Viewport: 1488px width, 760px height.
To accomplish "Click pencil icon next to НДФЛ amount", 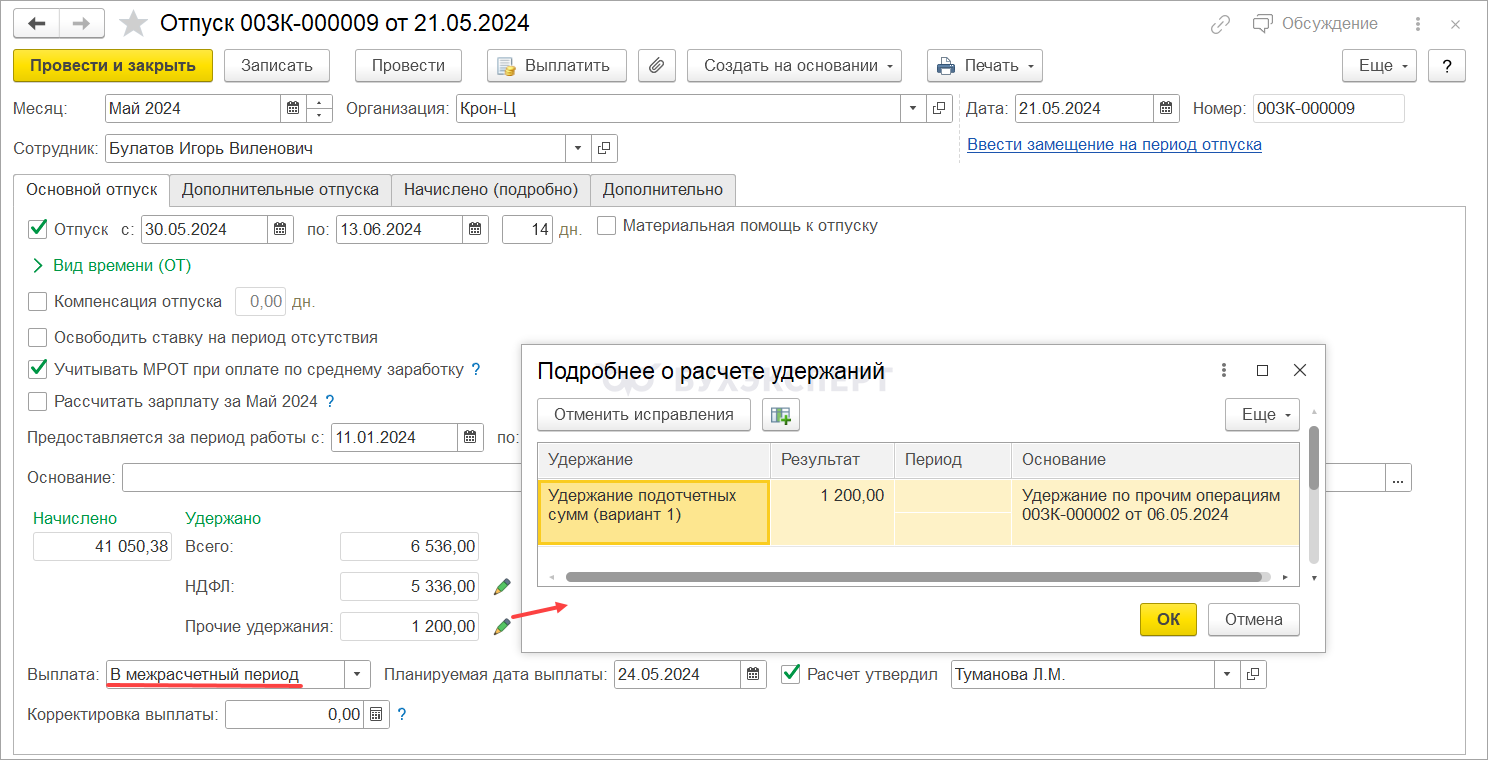I will pyautogui.click(x=502, y=586).
